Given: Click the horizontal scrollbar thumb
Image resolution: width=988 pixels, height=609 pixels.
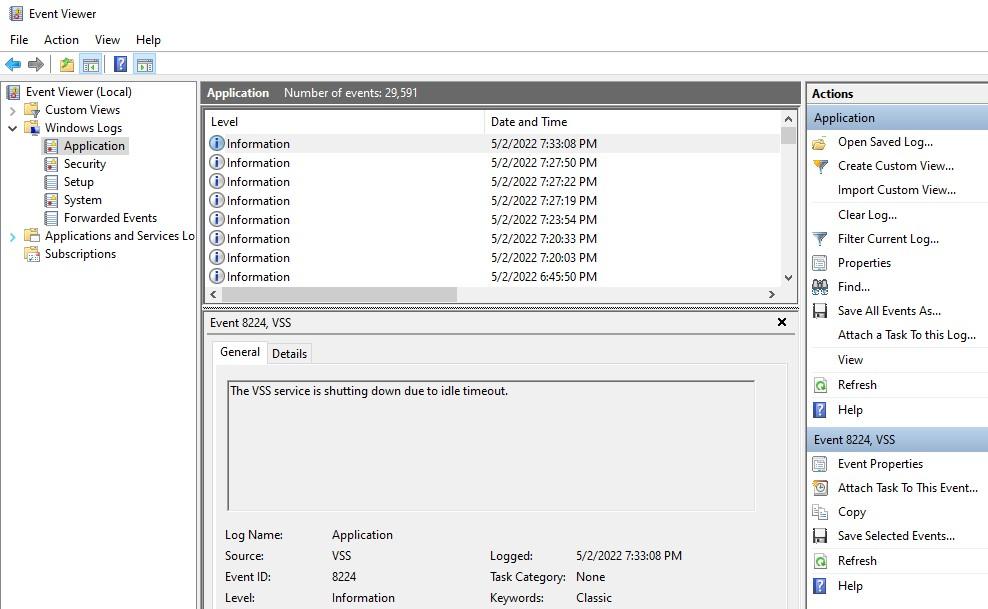Looking at the screenshot, I should click(x=339, y=294).
